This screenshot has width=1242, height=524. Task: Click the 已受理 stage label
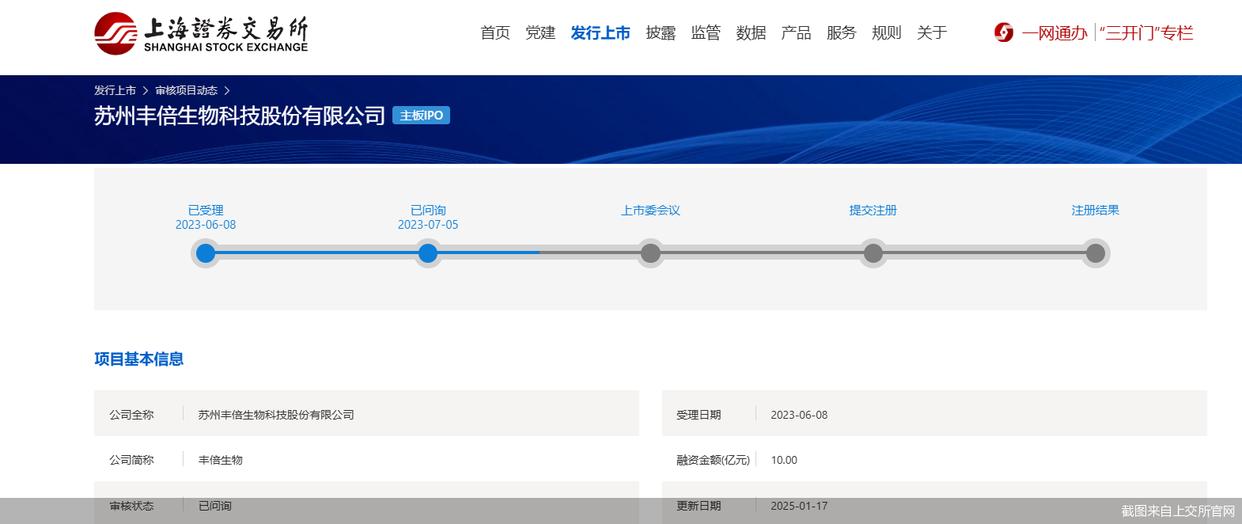(x=206, y=210)
